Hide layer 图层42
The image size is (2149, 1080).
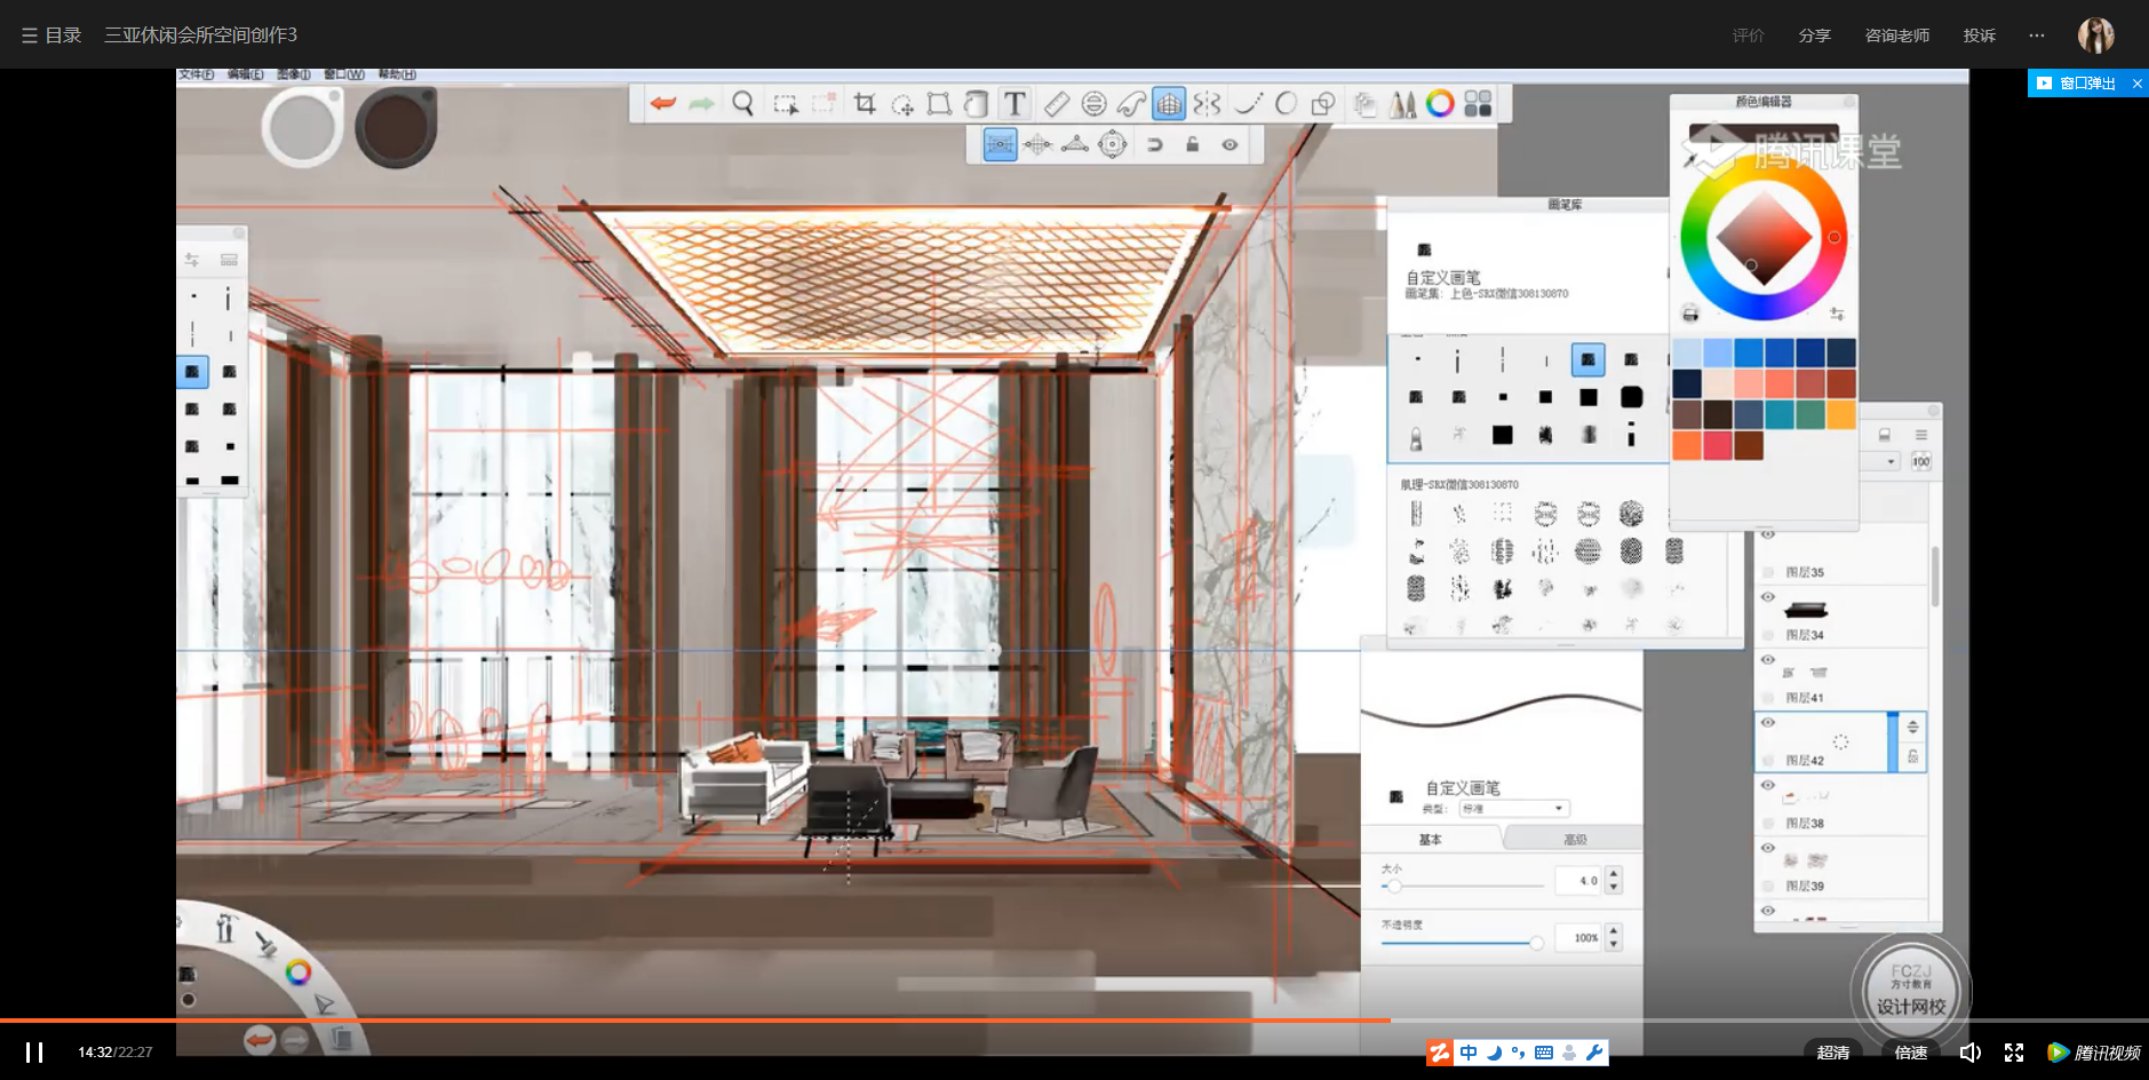pyautogui.click(x=1768, y=722)
